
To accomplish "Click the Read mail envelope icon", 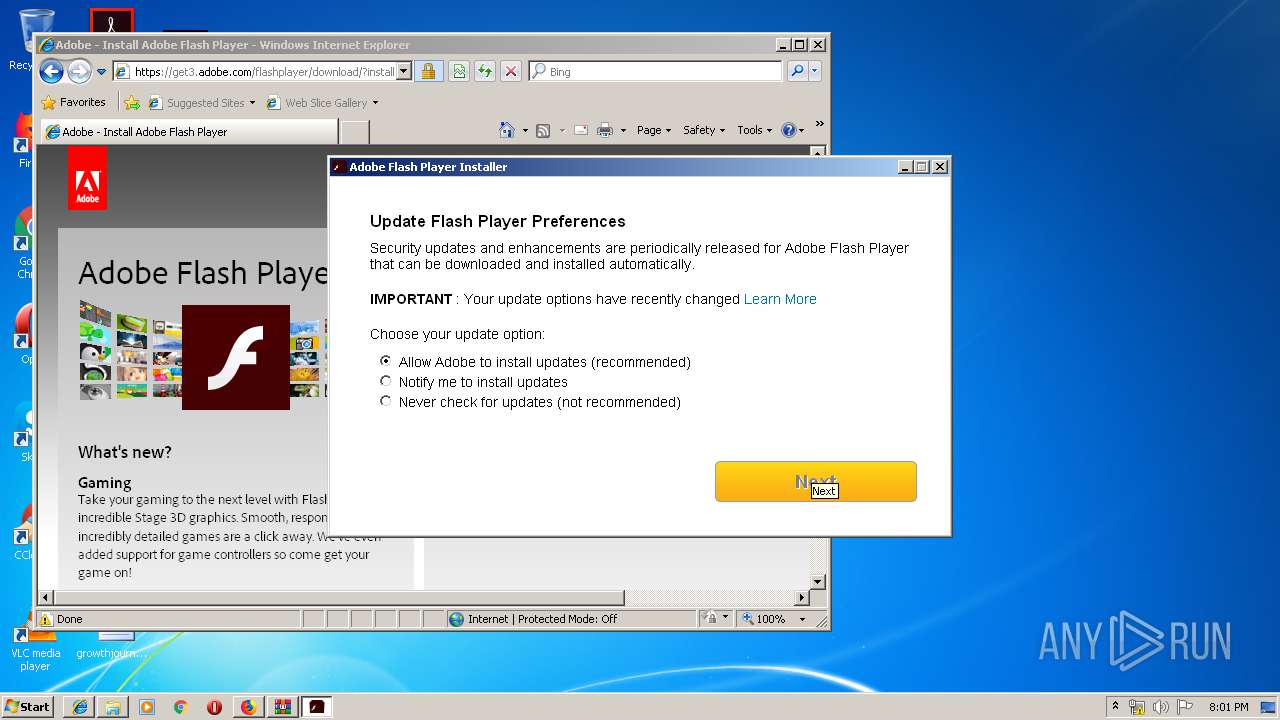I will tap(580, 130).
